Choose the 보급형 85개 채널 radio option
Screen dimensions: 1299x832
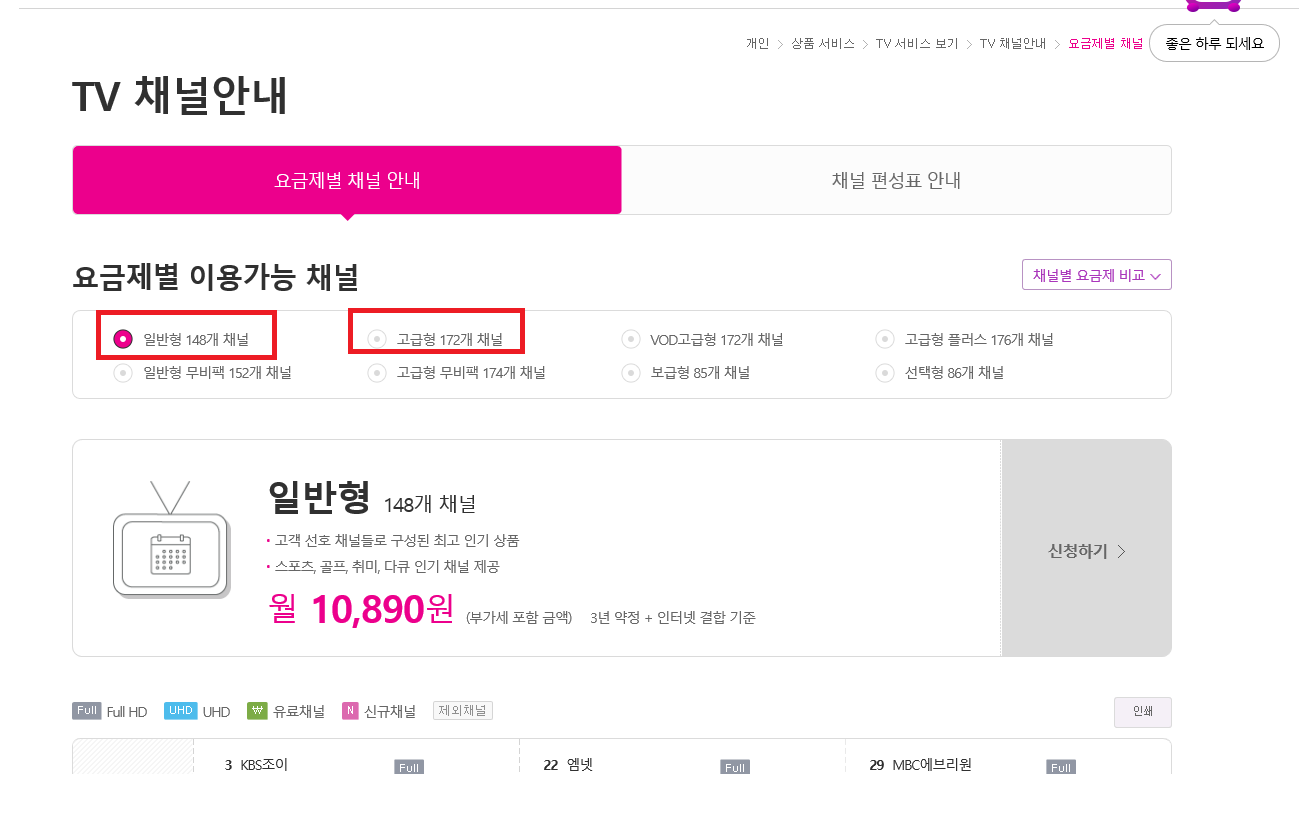pyautogui.click(x=631, y=373)
